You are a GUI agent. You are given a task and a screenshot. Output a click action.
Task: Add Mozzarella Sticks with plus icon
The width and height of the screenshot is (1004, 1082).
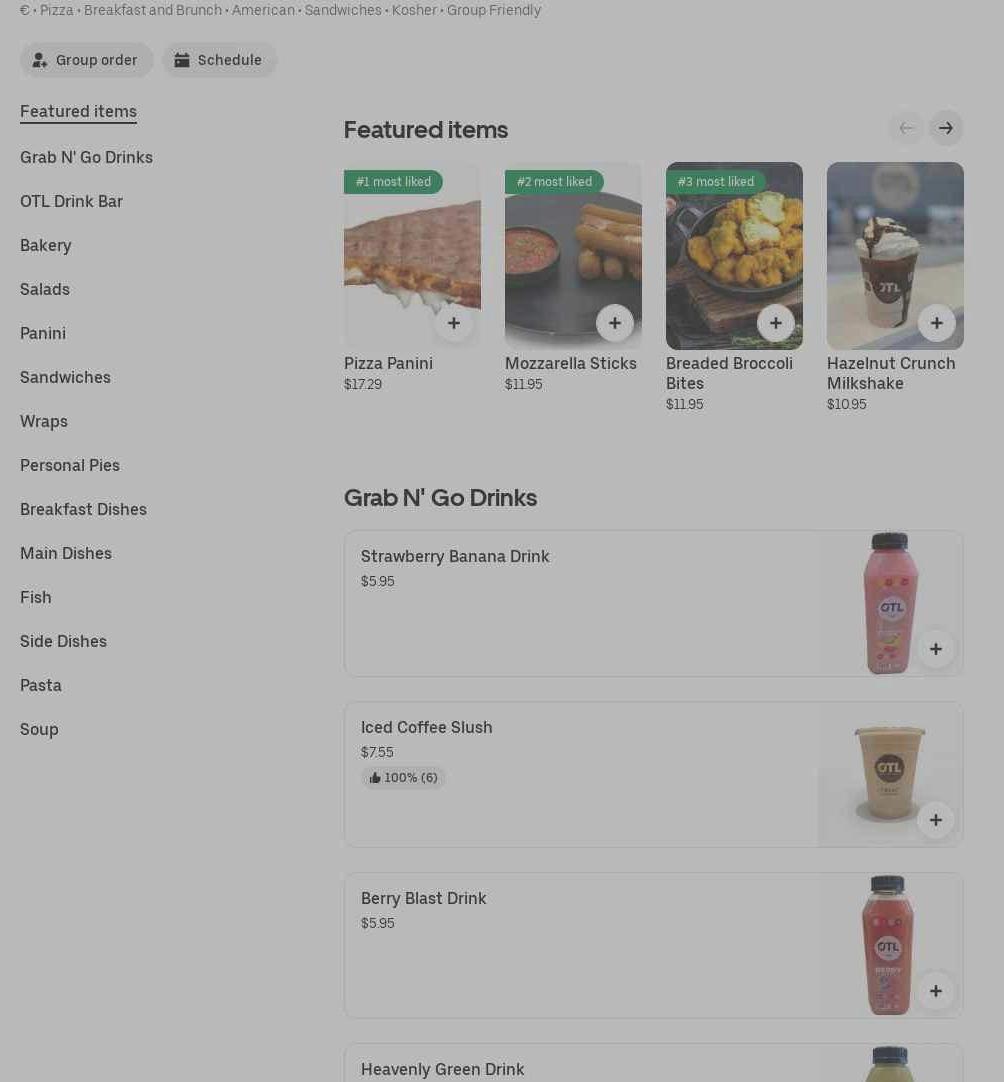[615, 323]
